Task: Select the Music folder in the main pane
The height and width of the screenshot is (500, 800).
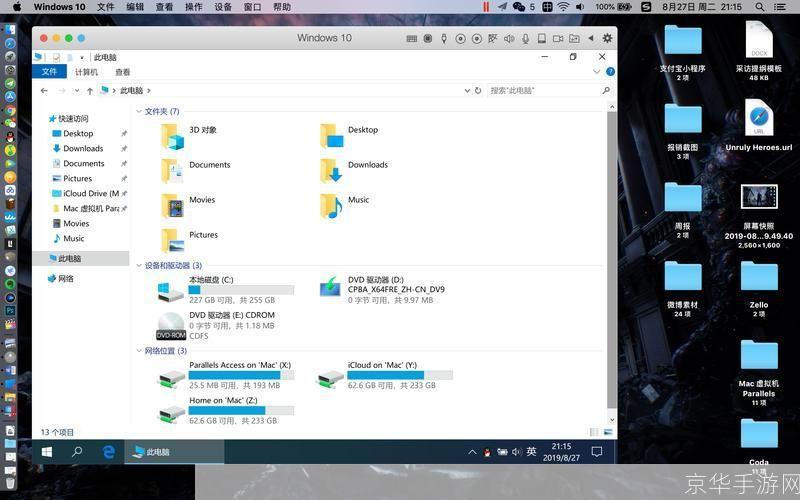Action: pos(345,205)
